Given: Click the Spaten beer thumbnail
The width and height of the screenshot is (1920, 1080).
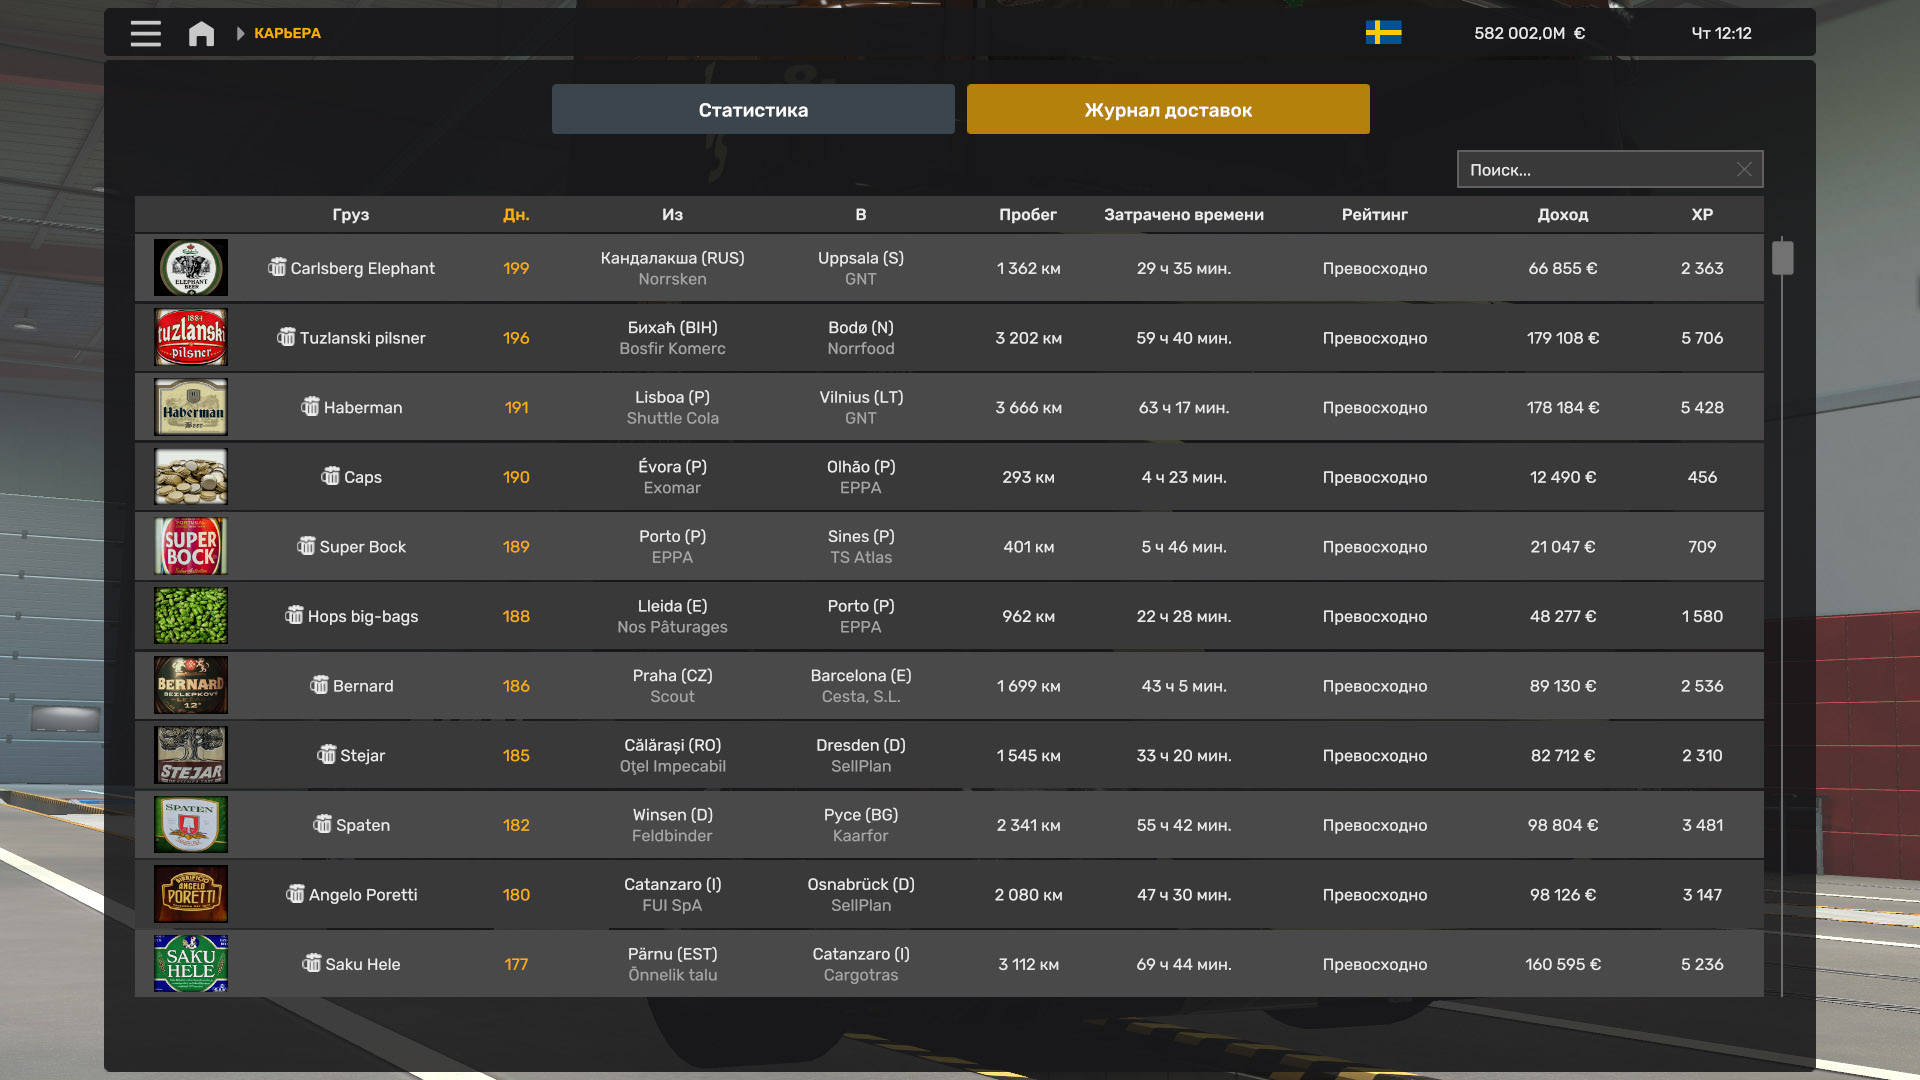Looking at the screenshot, I should click(x=191, y=825).
